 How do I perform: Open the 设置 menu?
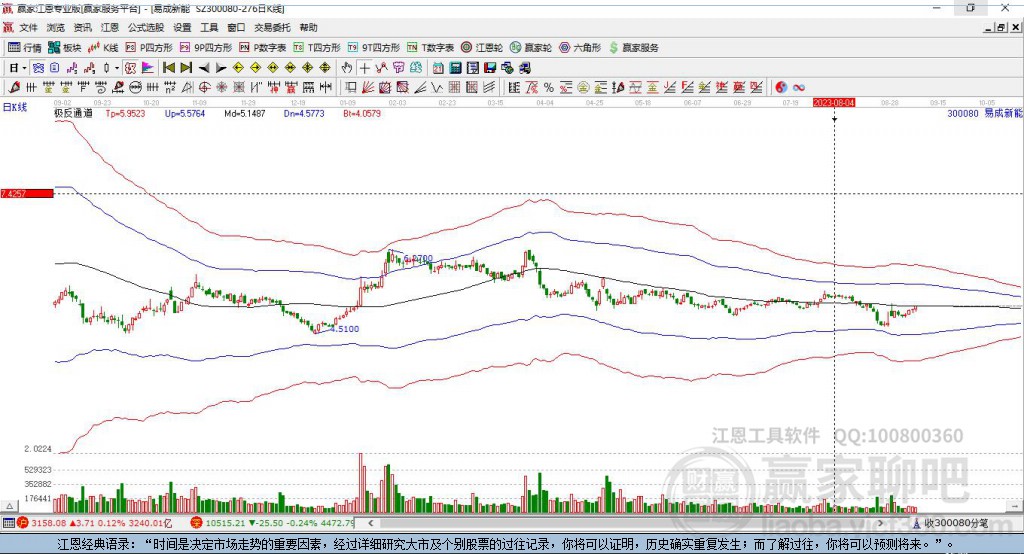[182, 27]
